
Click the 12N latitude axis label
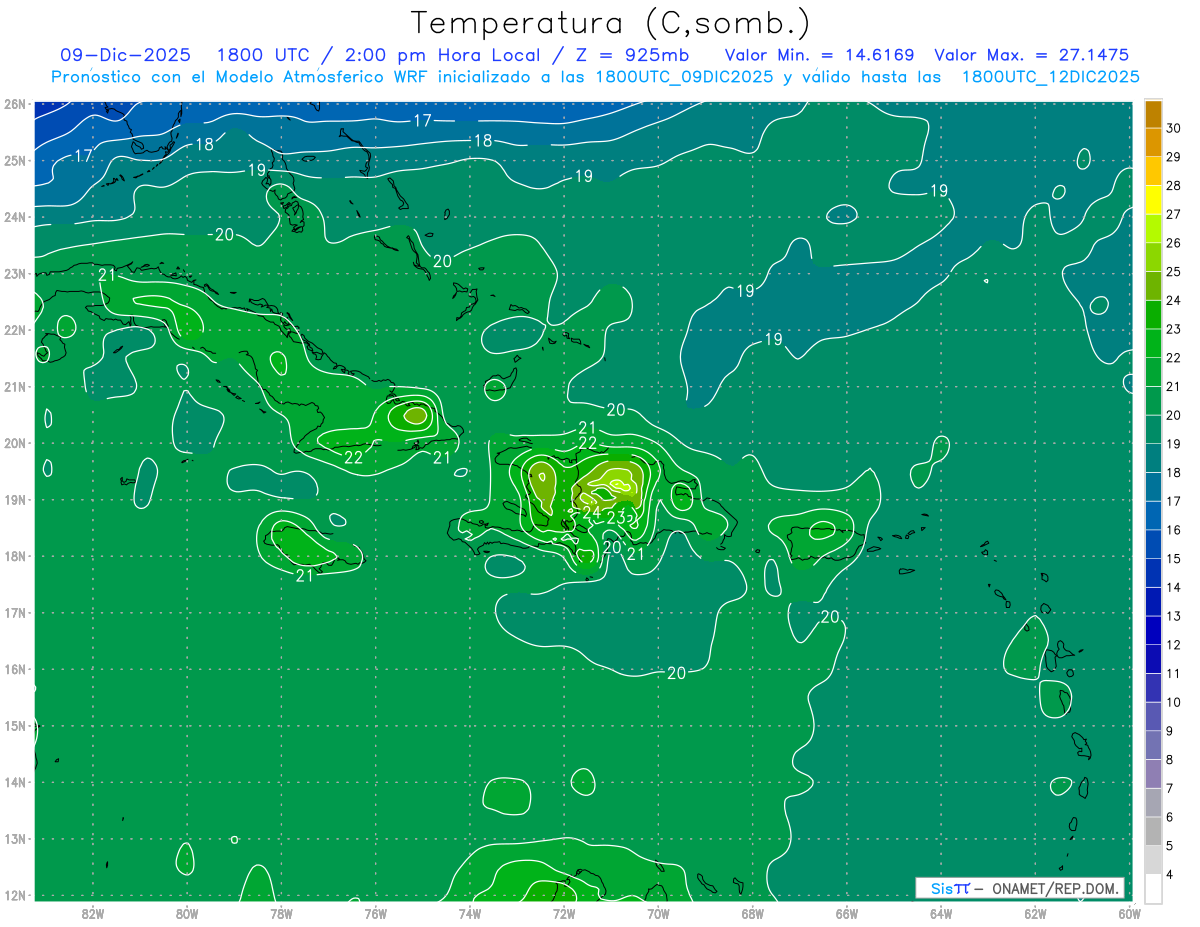point(14,895)
